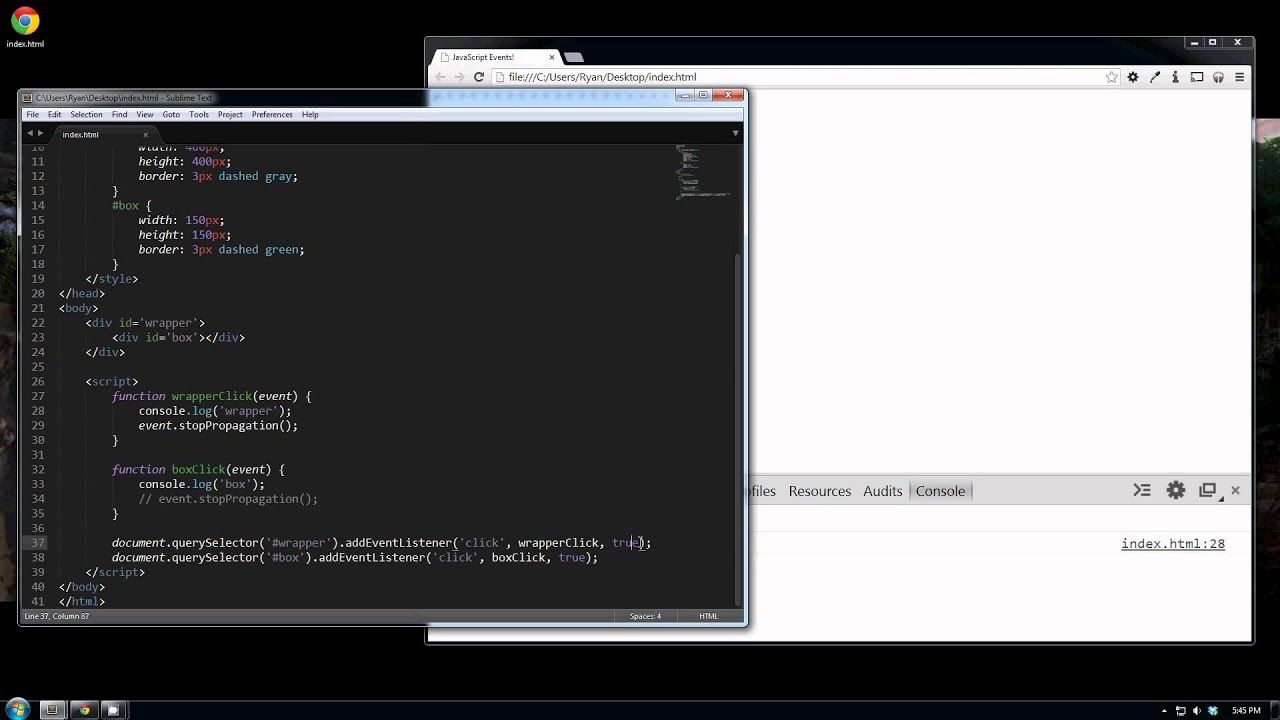This screenshot has height=720, width=1280.
Task: Close the index.html tab in Sublime
Action: [x=145, y=134]
